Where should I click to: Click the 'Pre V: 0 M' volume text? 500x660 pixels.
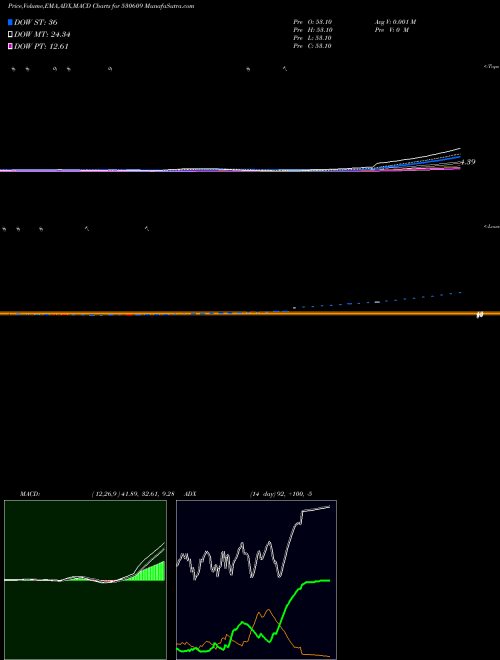pyautogui.click(x=392, y=30)
